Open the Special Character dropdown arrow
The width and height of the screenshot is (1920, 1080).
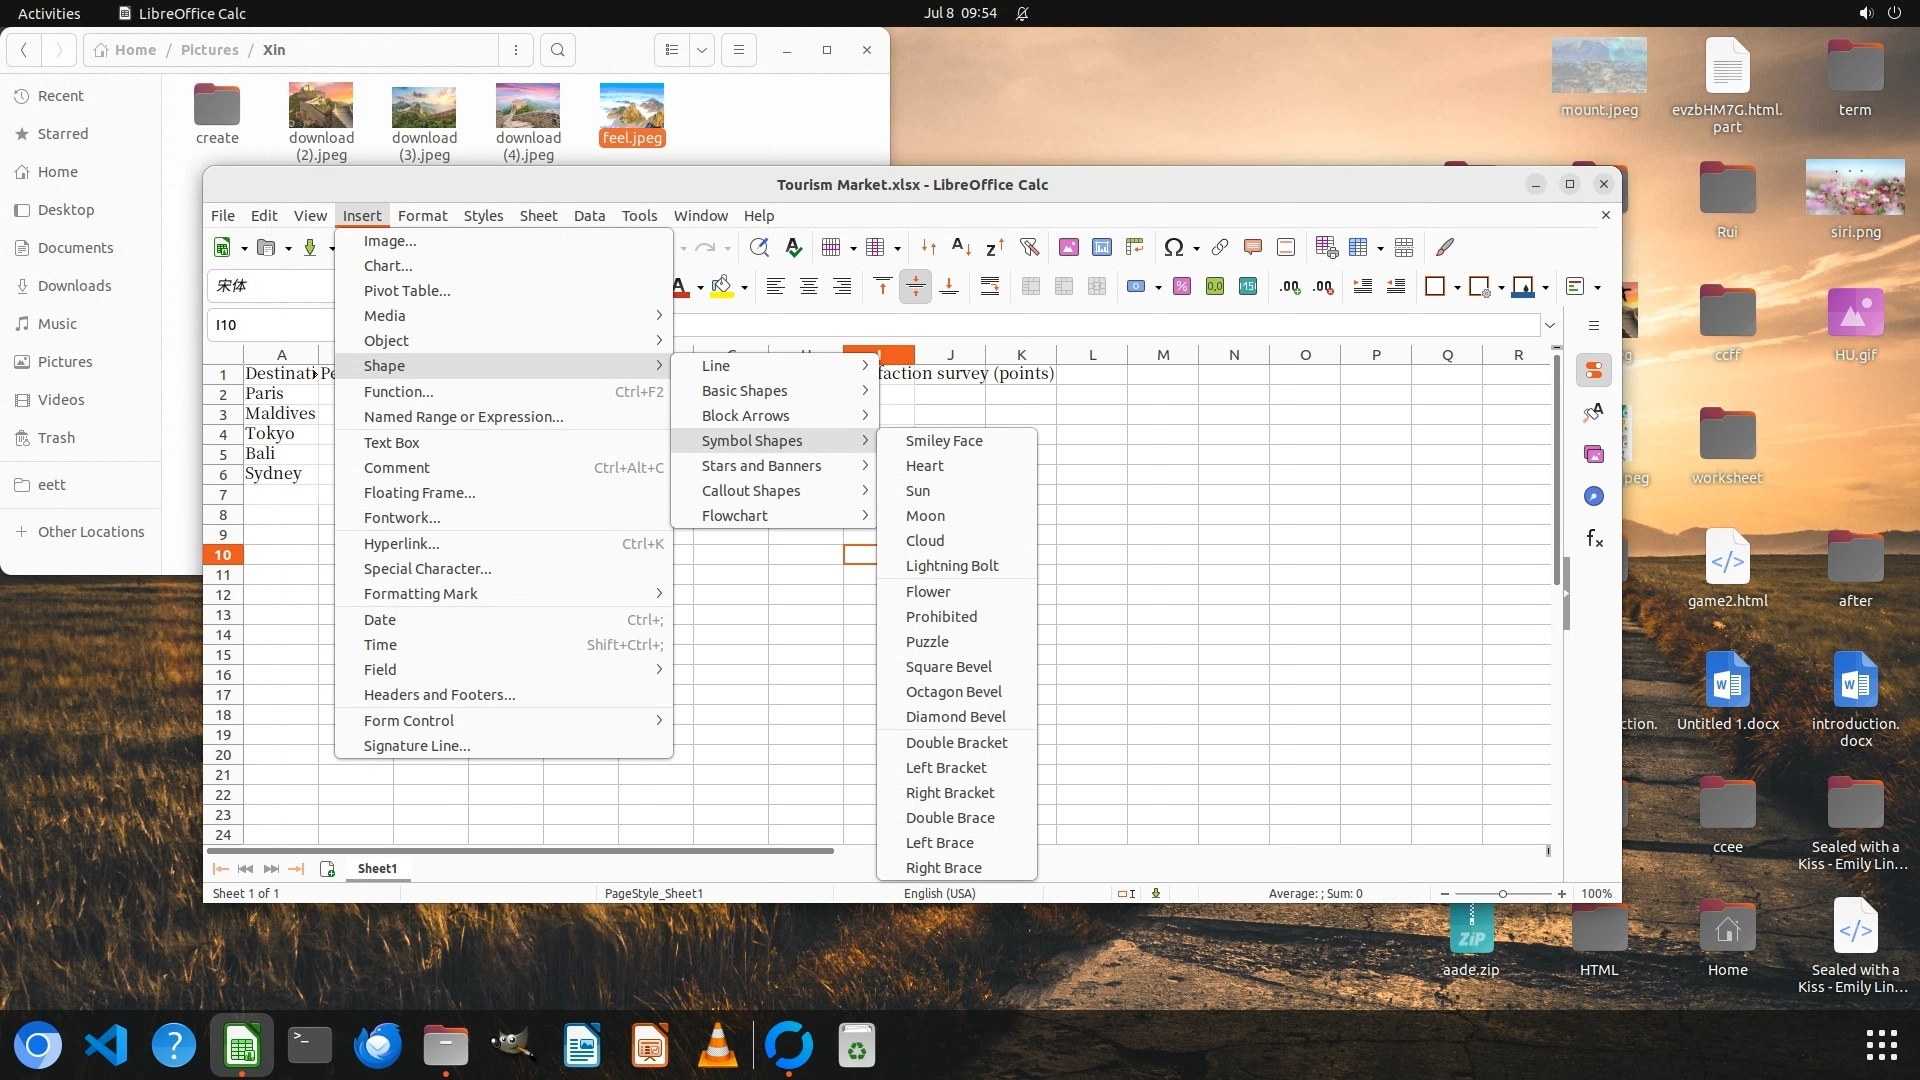(1196, 248)
